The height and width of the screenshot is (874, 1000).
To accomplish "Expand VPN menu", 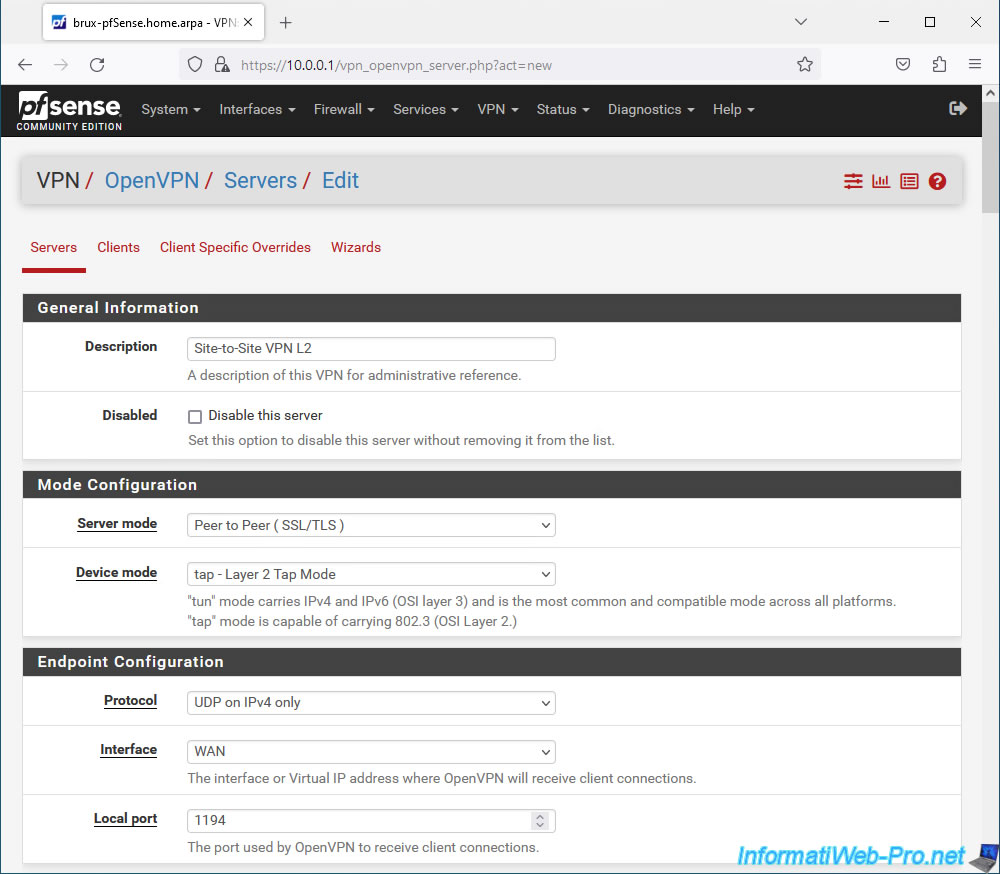I will click(497, 109).
